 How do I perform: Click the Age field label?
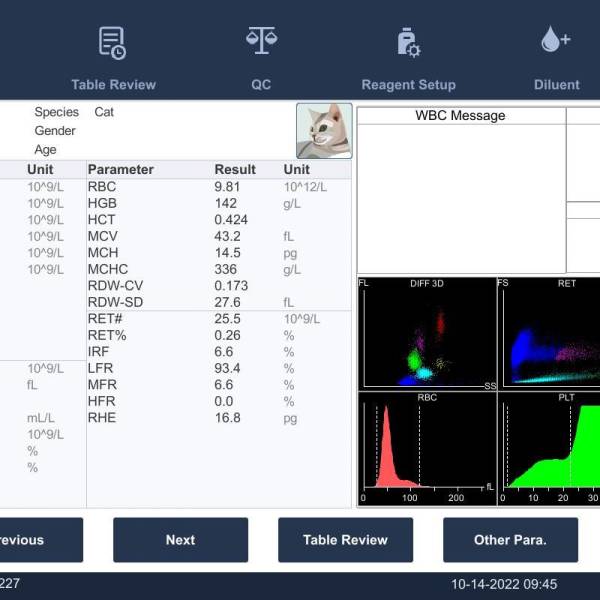(x=45, y=150)
